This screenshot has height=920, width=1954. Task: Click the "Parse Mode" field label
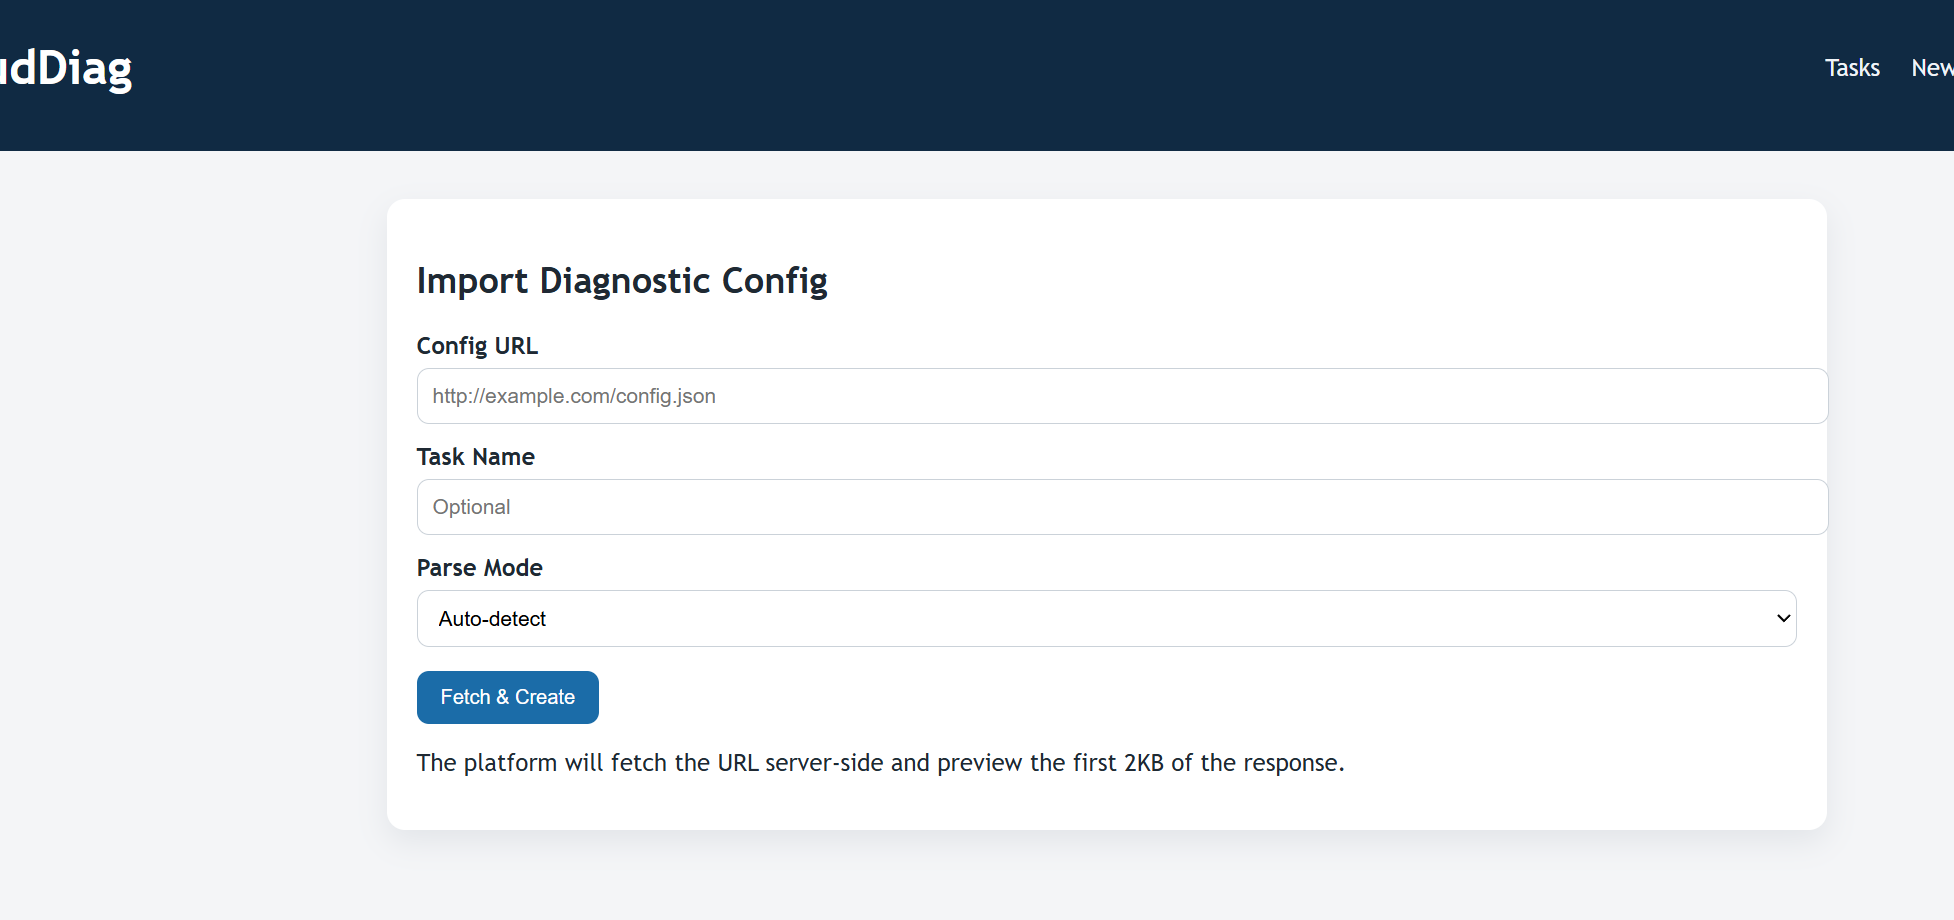(479, 568)
